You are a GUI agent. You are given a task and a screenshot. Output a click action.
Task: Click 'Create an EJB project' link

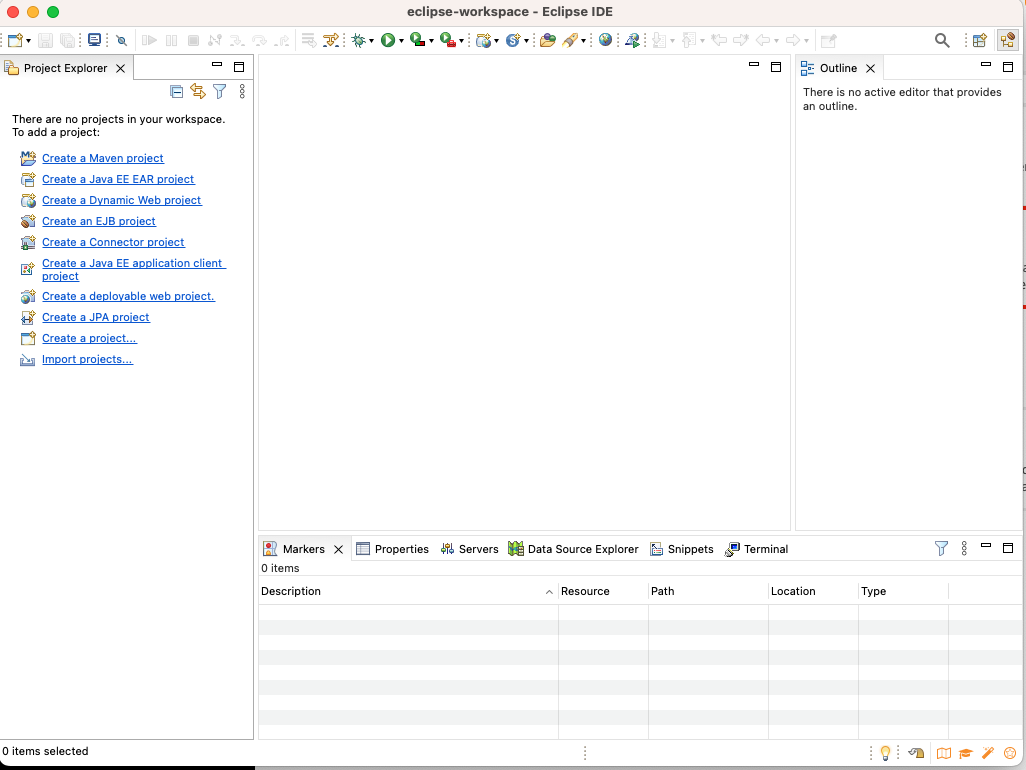99,221
